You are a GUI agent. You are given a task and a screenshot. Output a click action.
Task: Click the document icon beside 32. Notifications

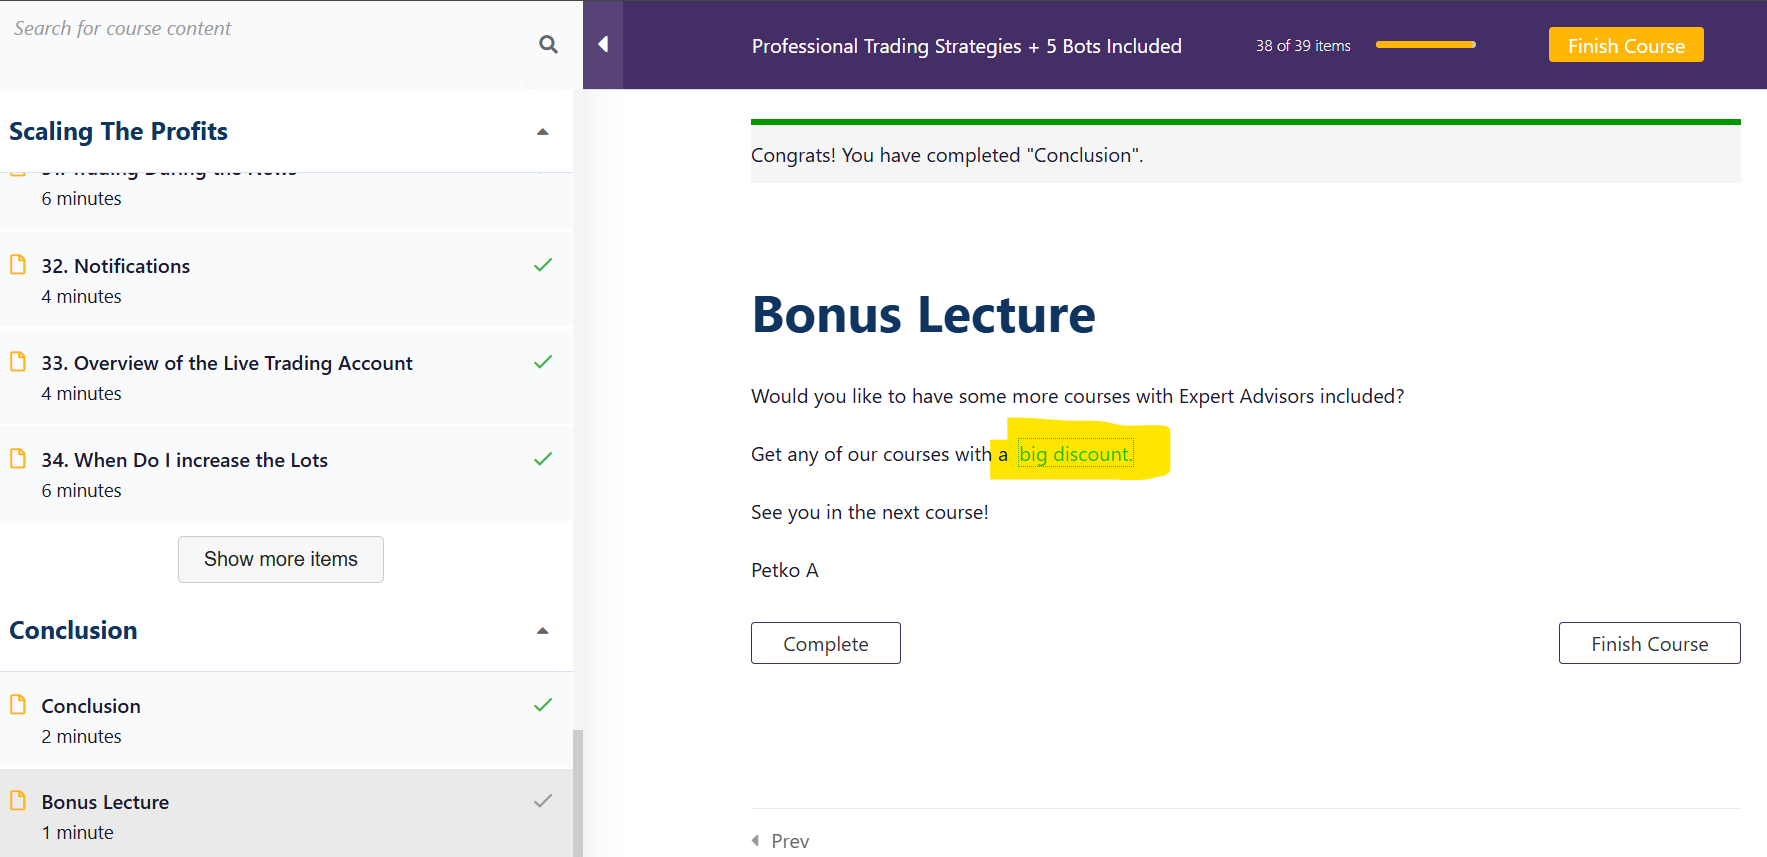pos(18,265)
